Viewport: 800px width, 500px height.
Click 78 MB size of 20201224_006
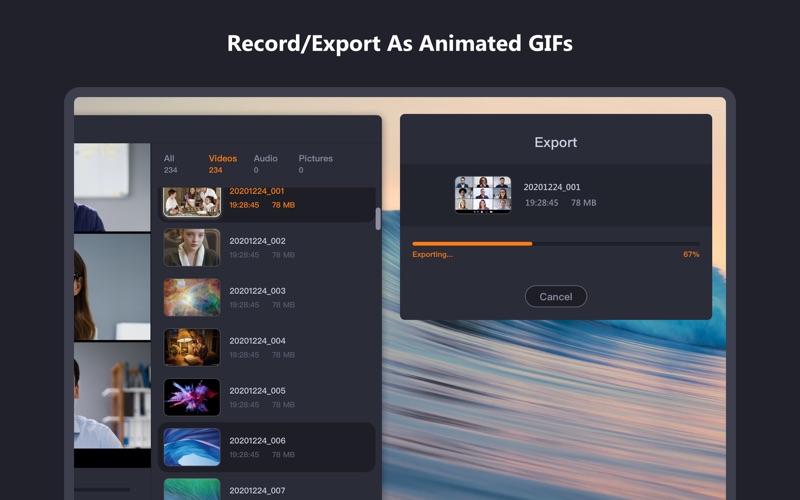(x=283, y=455)
